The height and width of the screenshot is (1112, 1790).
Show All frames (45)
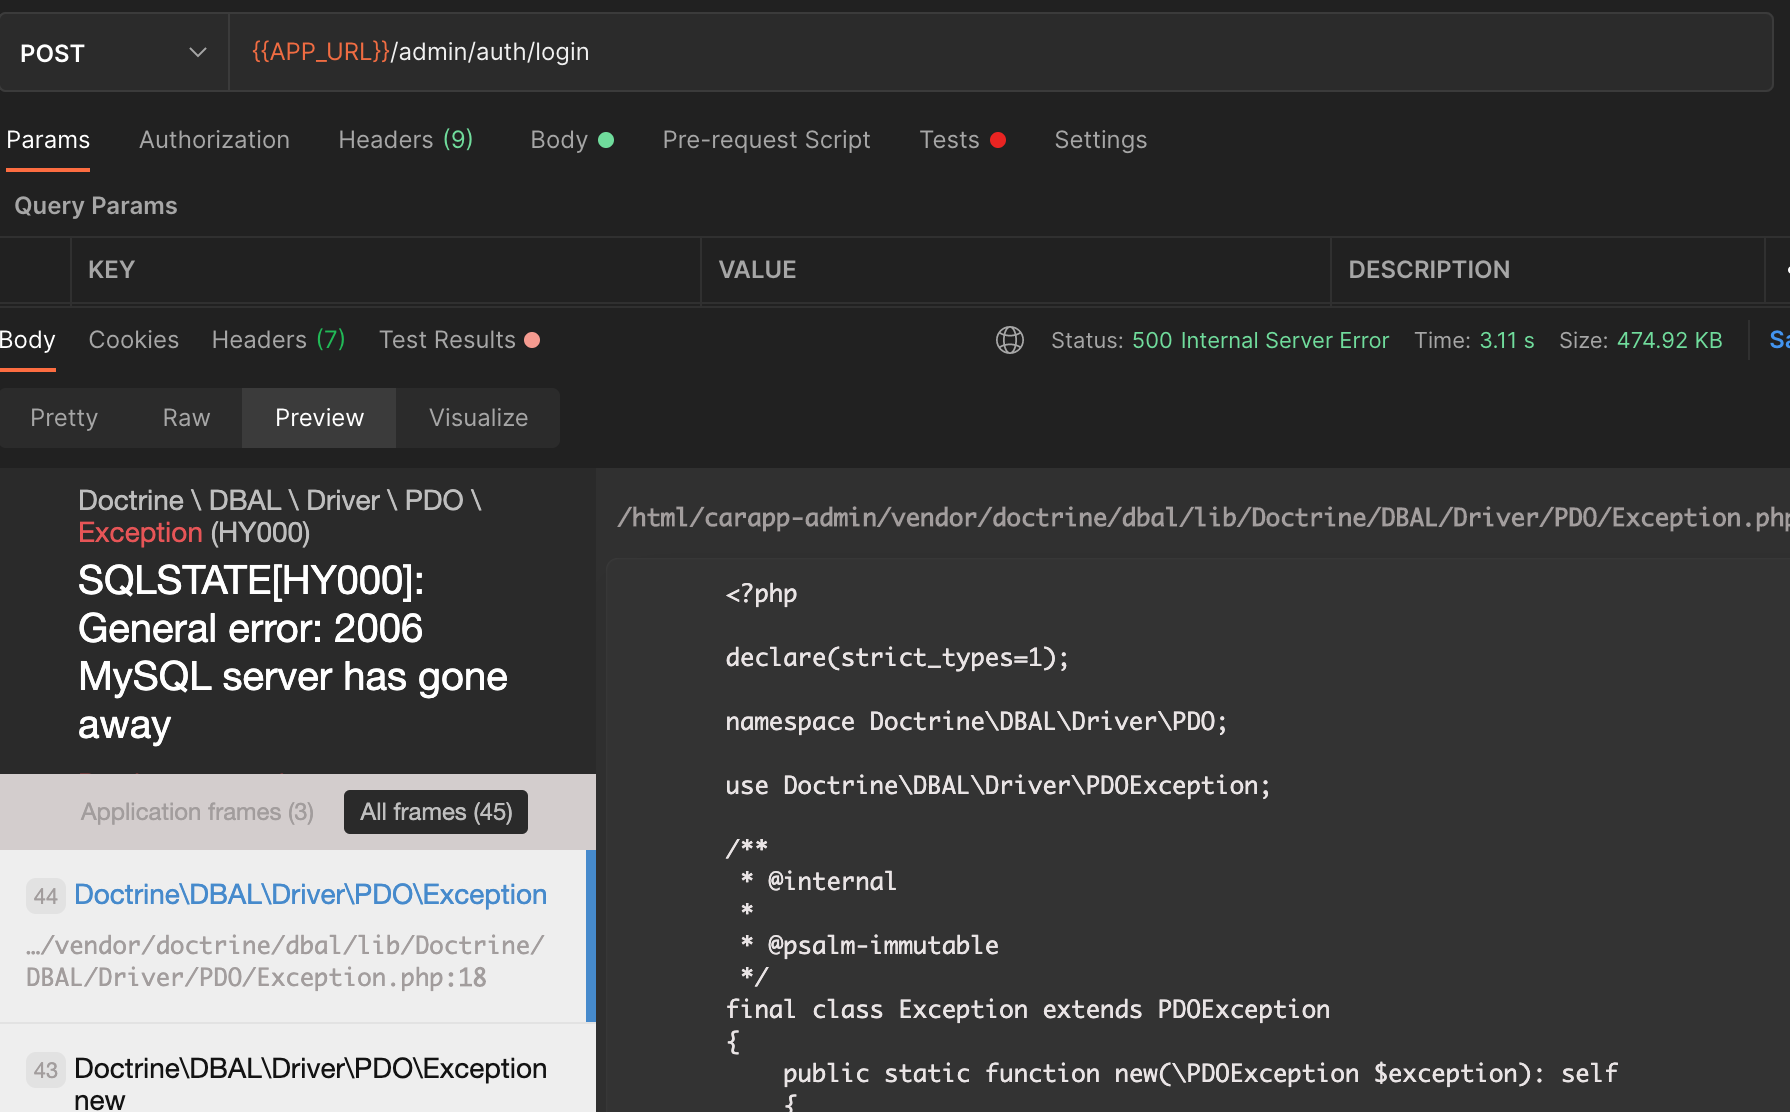click(436, 812)
